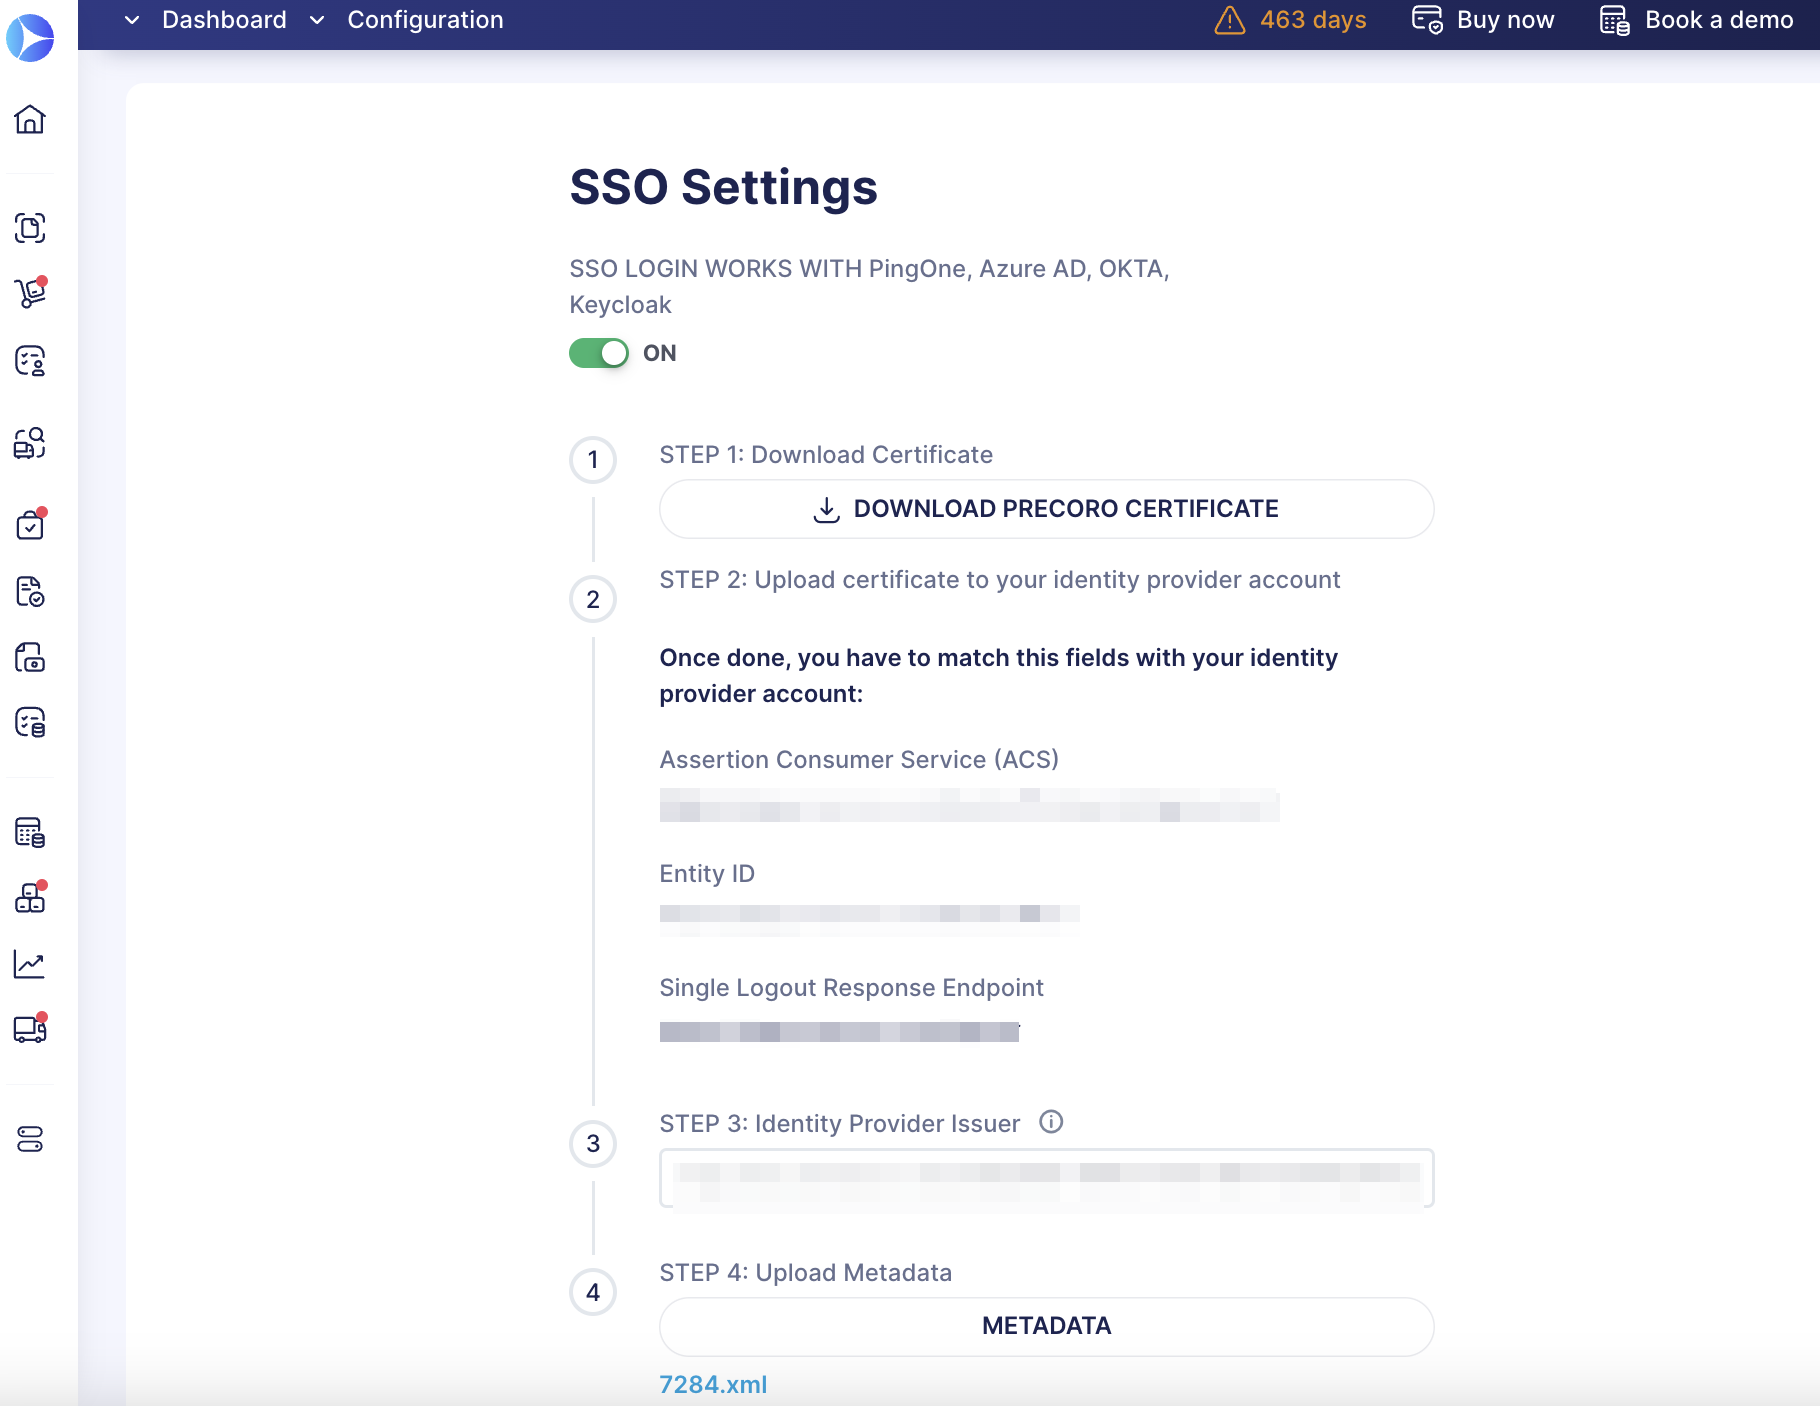
Task: Open the checklist with person sidebar icon
Action: click(x=30, y=360)
